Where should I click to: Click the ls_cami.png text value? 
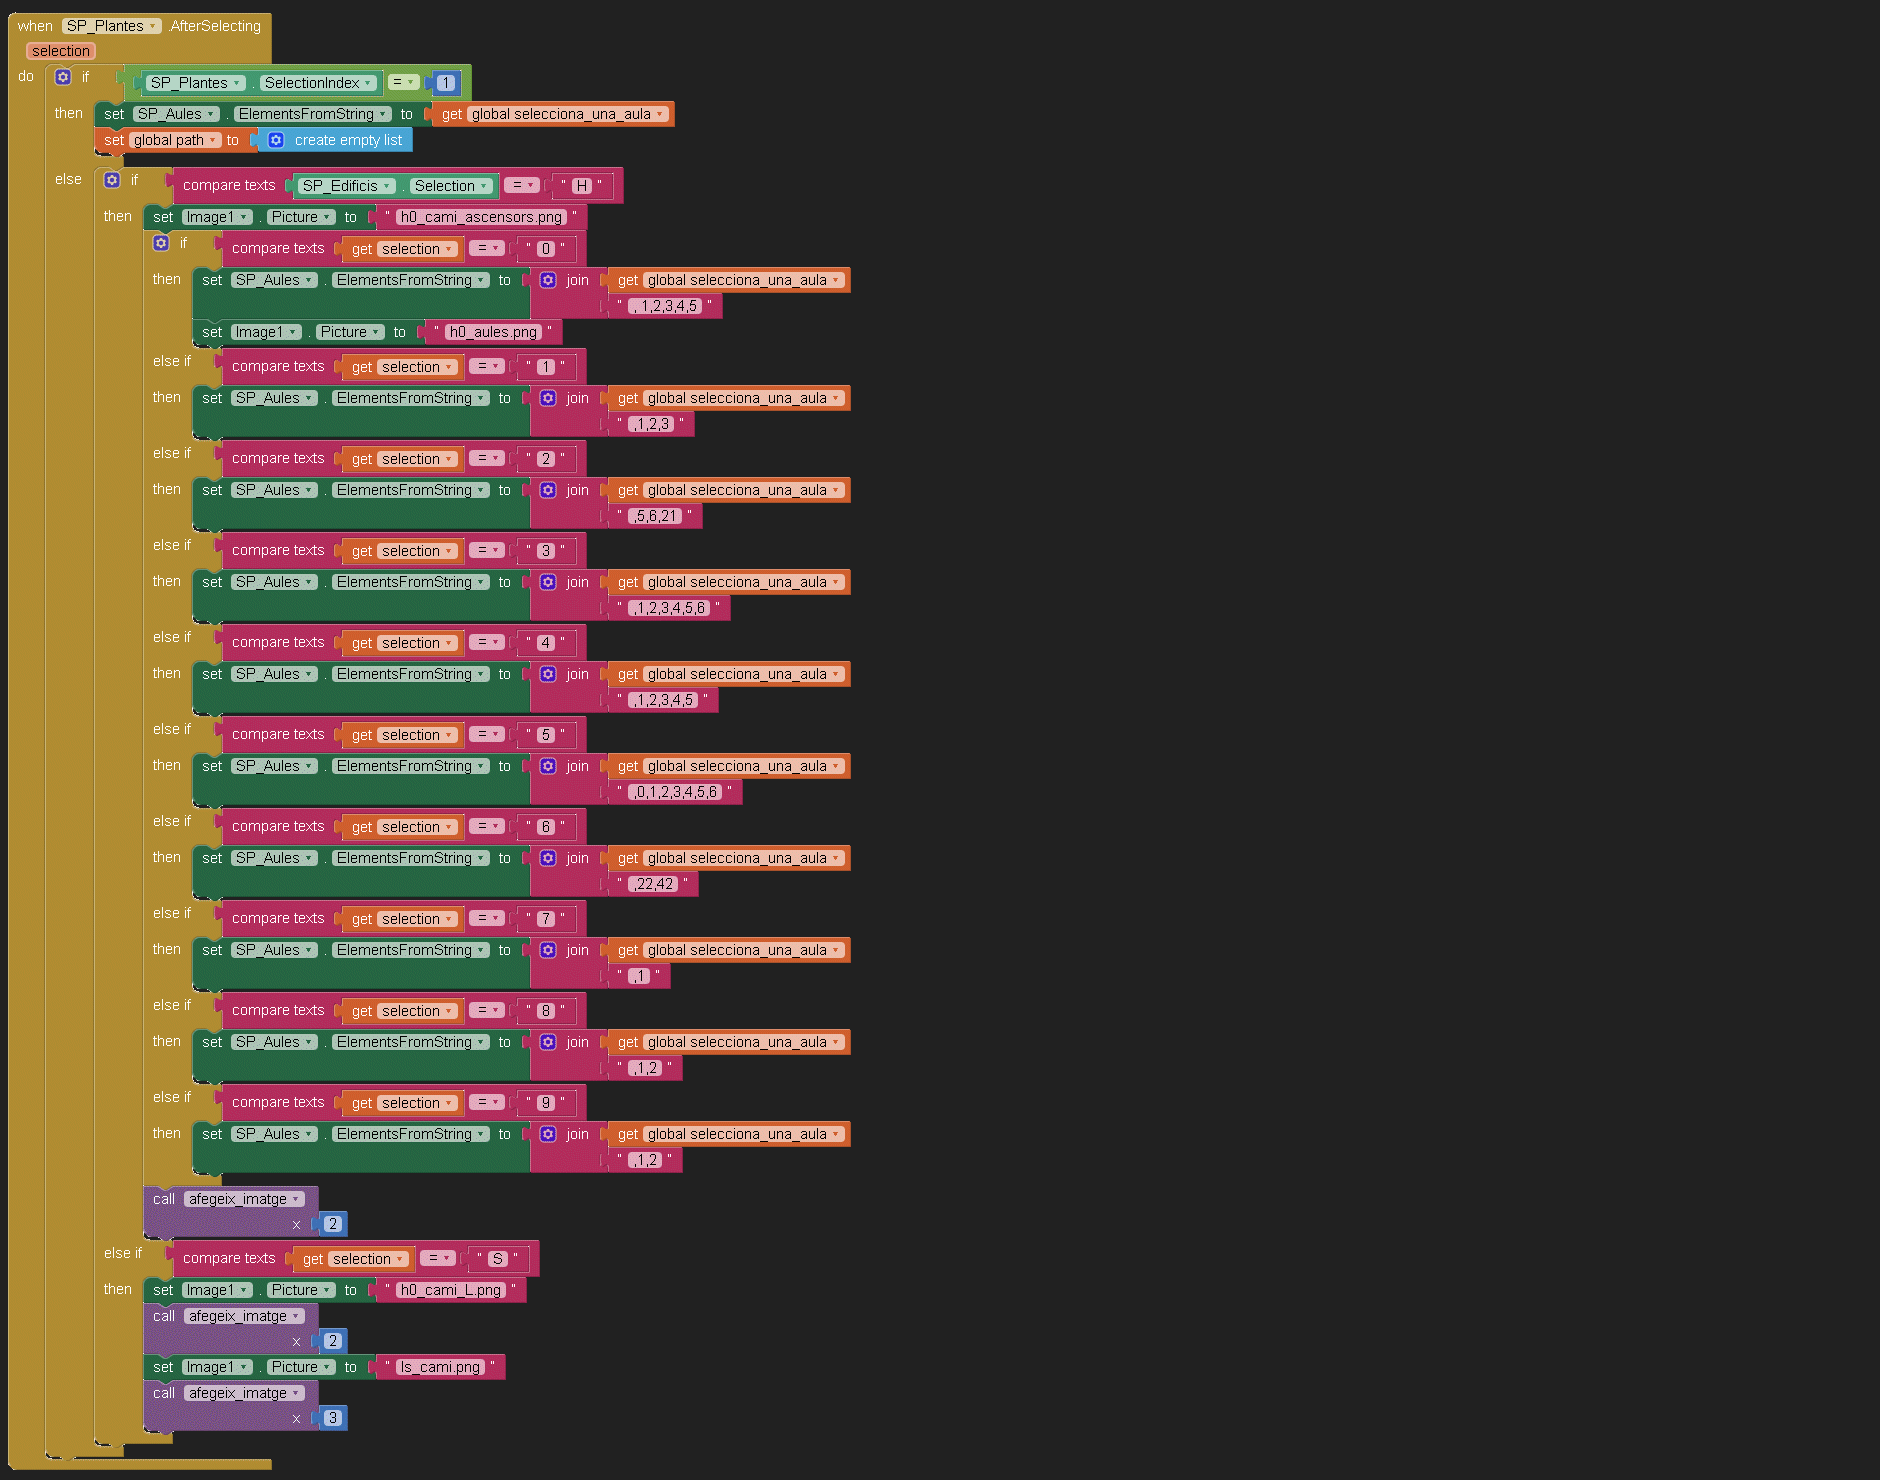440,1367
